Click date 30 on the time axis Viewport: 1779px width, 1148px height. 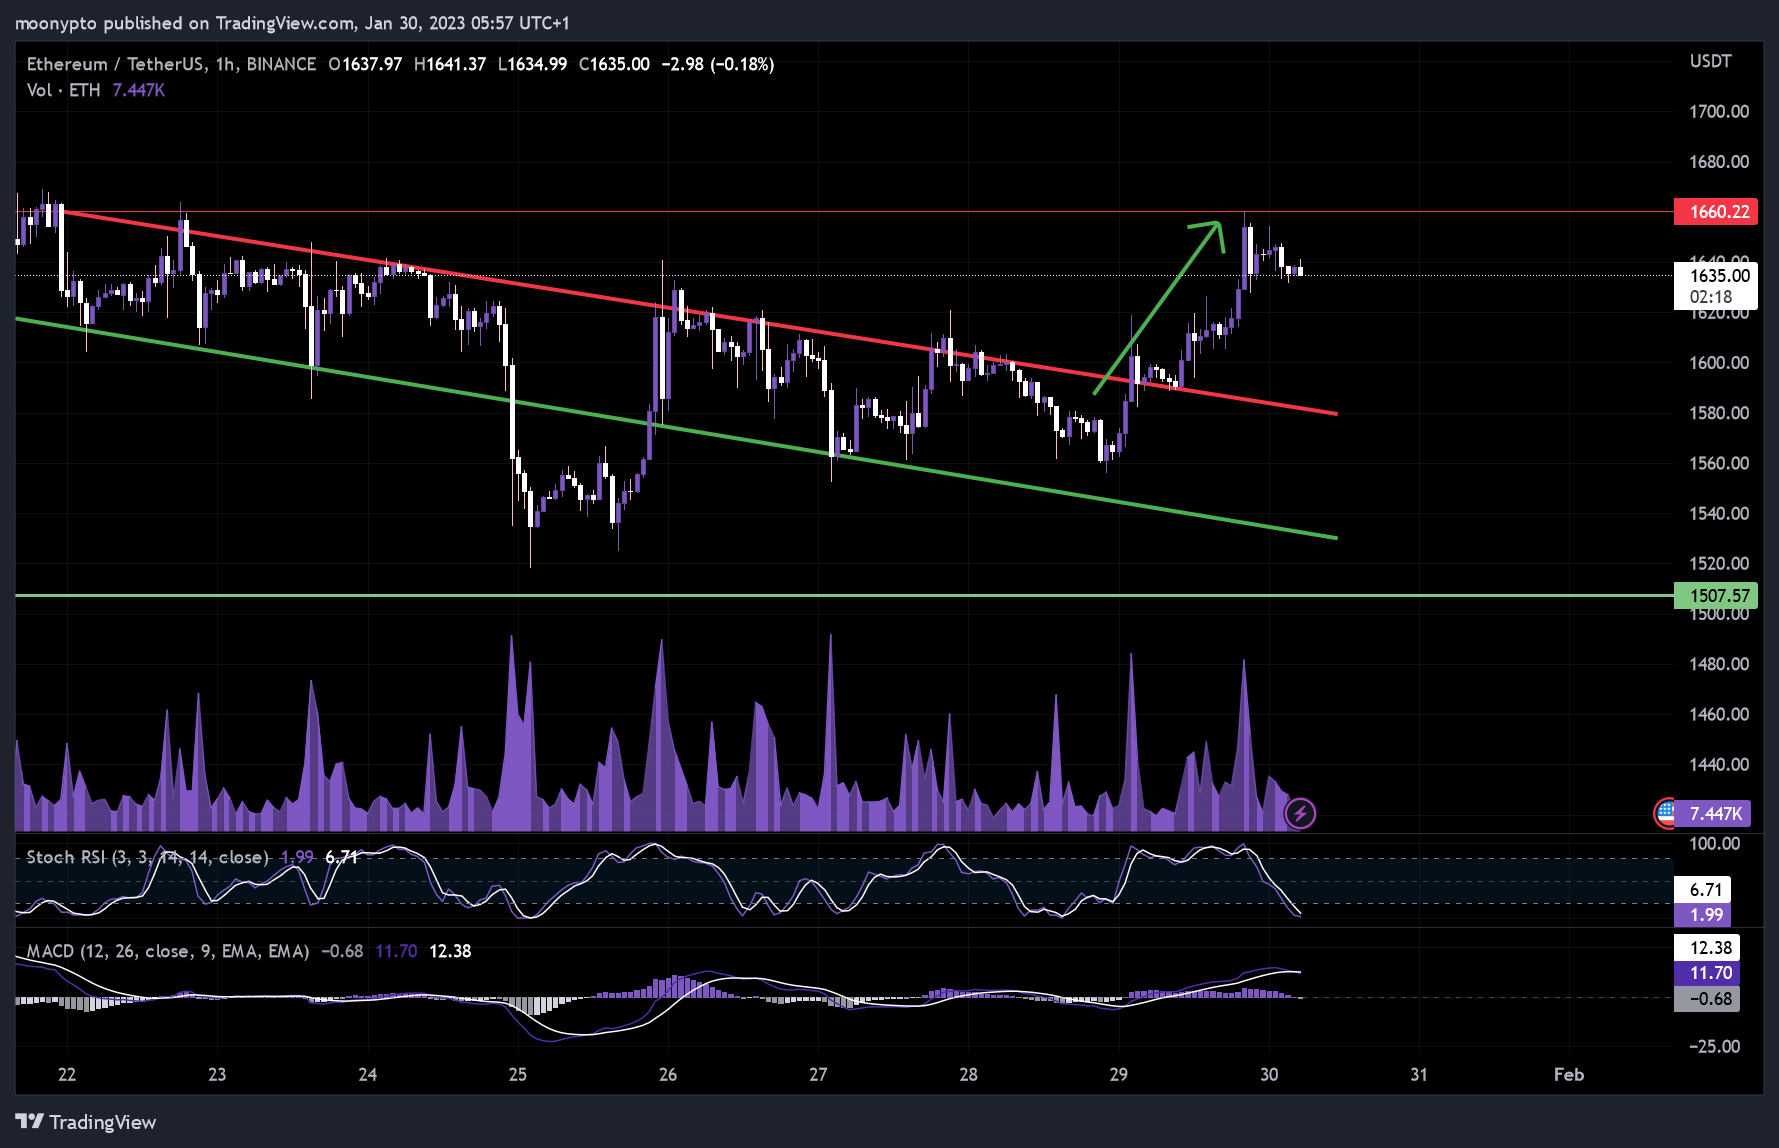[x=1269, y=1075]
